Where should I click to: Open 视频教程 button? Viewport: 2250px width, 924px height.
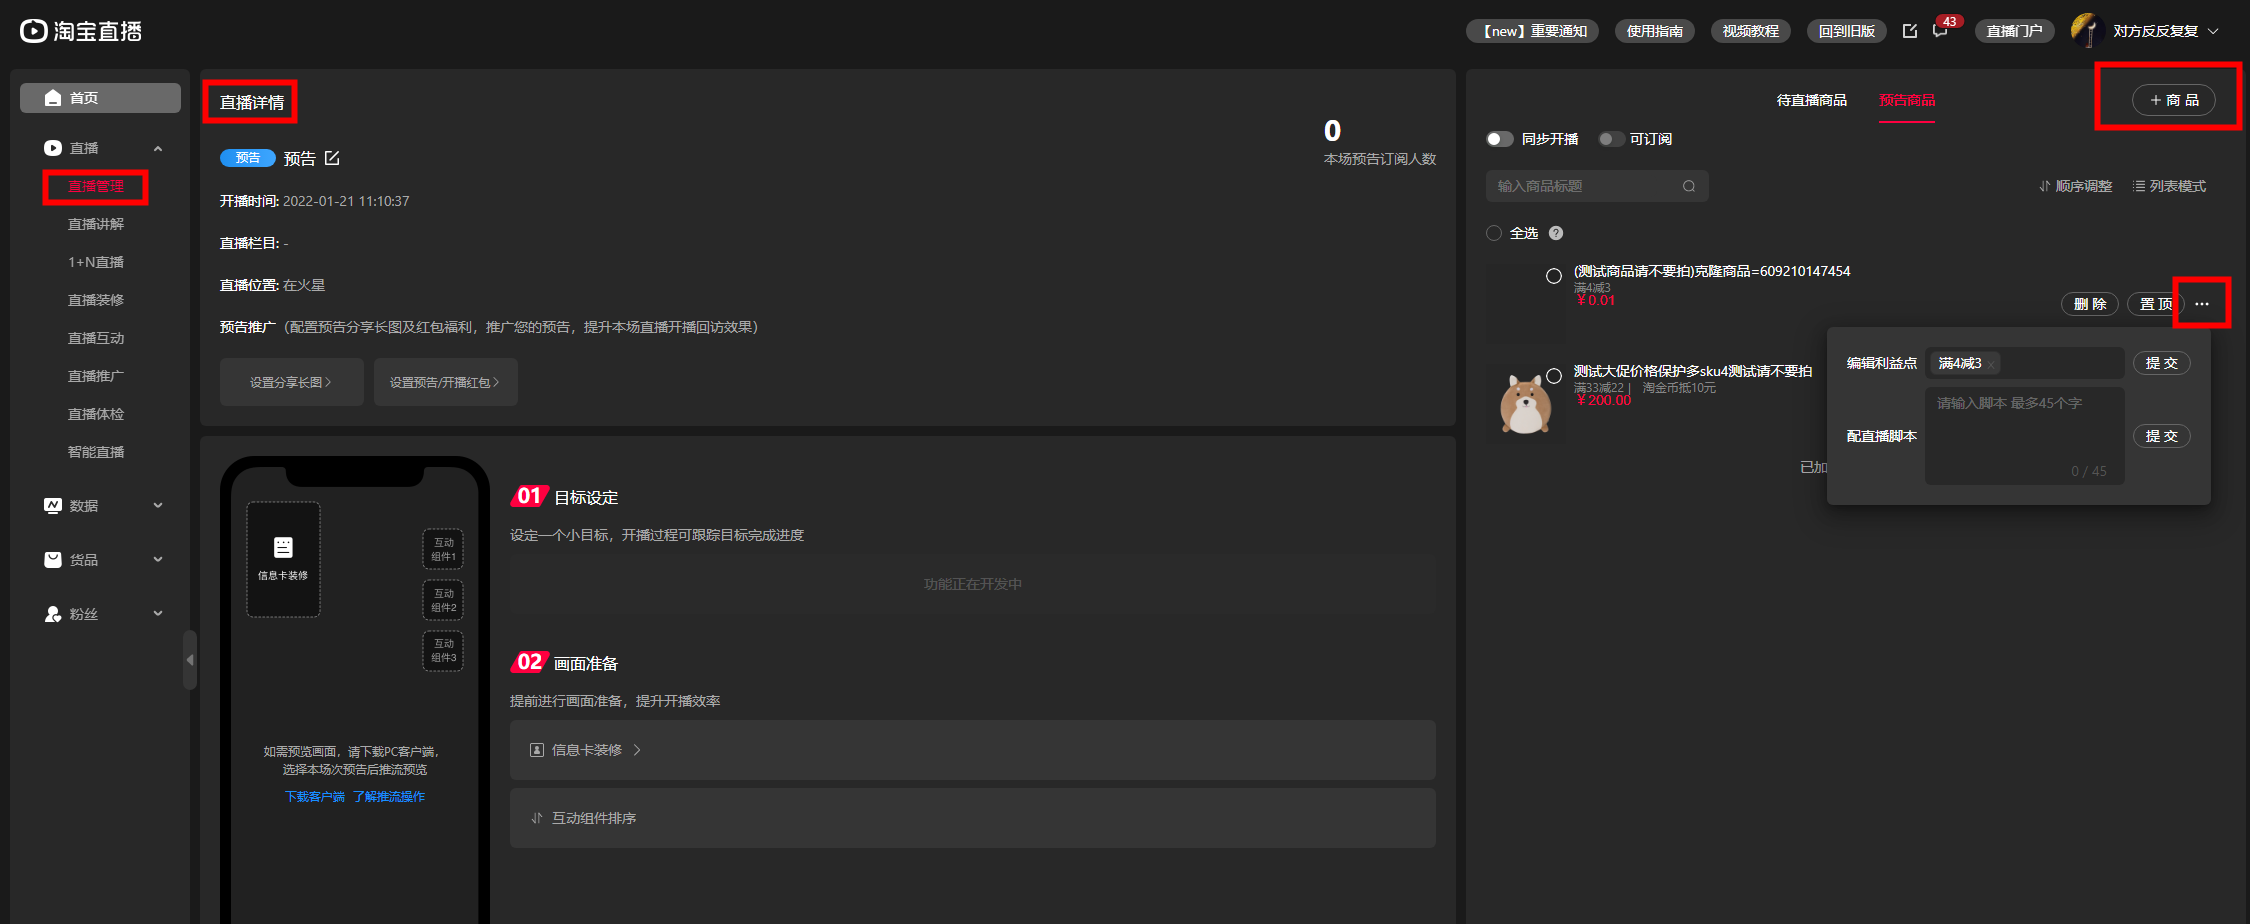1751,31
